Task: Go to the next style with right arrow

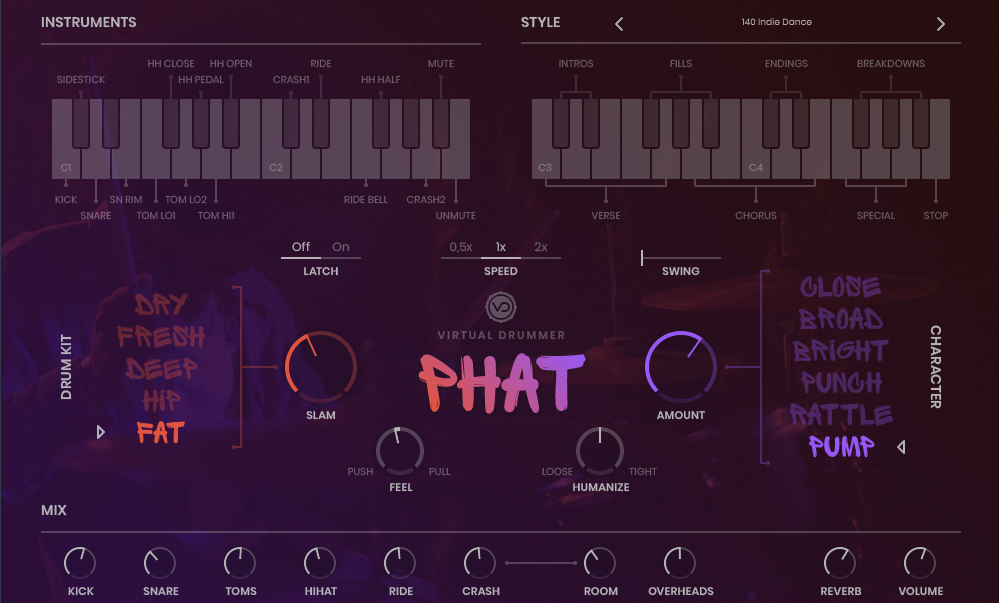Action: point(940,24)
